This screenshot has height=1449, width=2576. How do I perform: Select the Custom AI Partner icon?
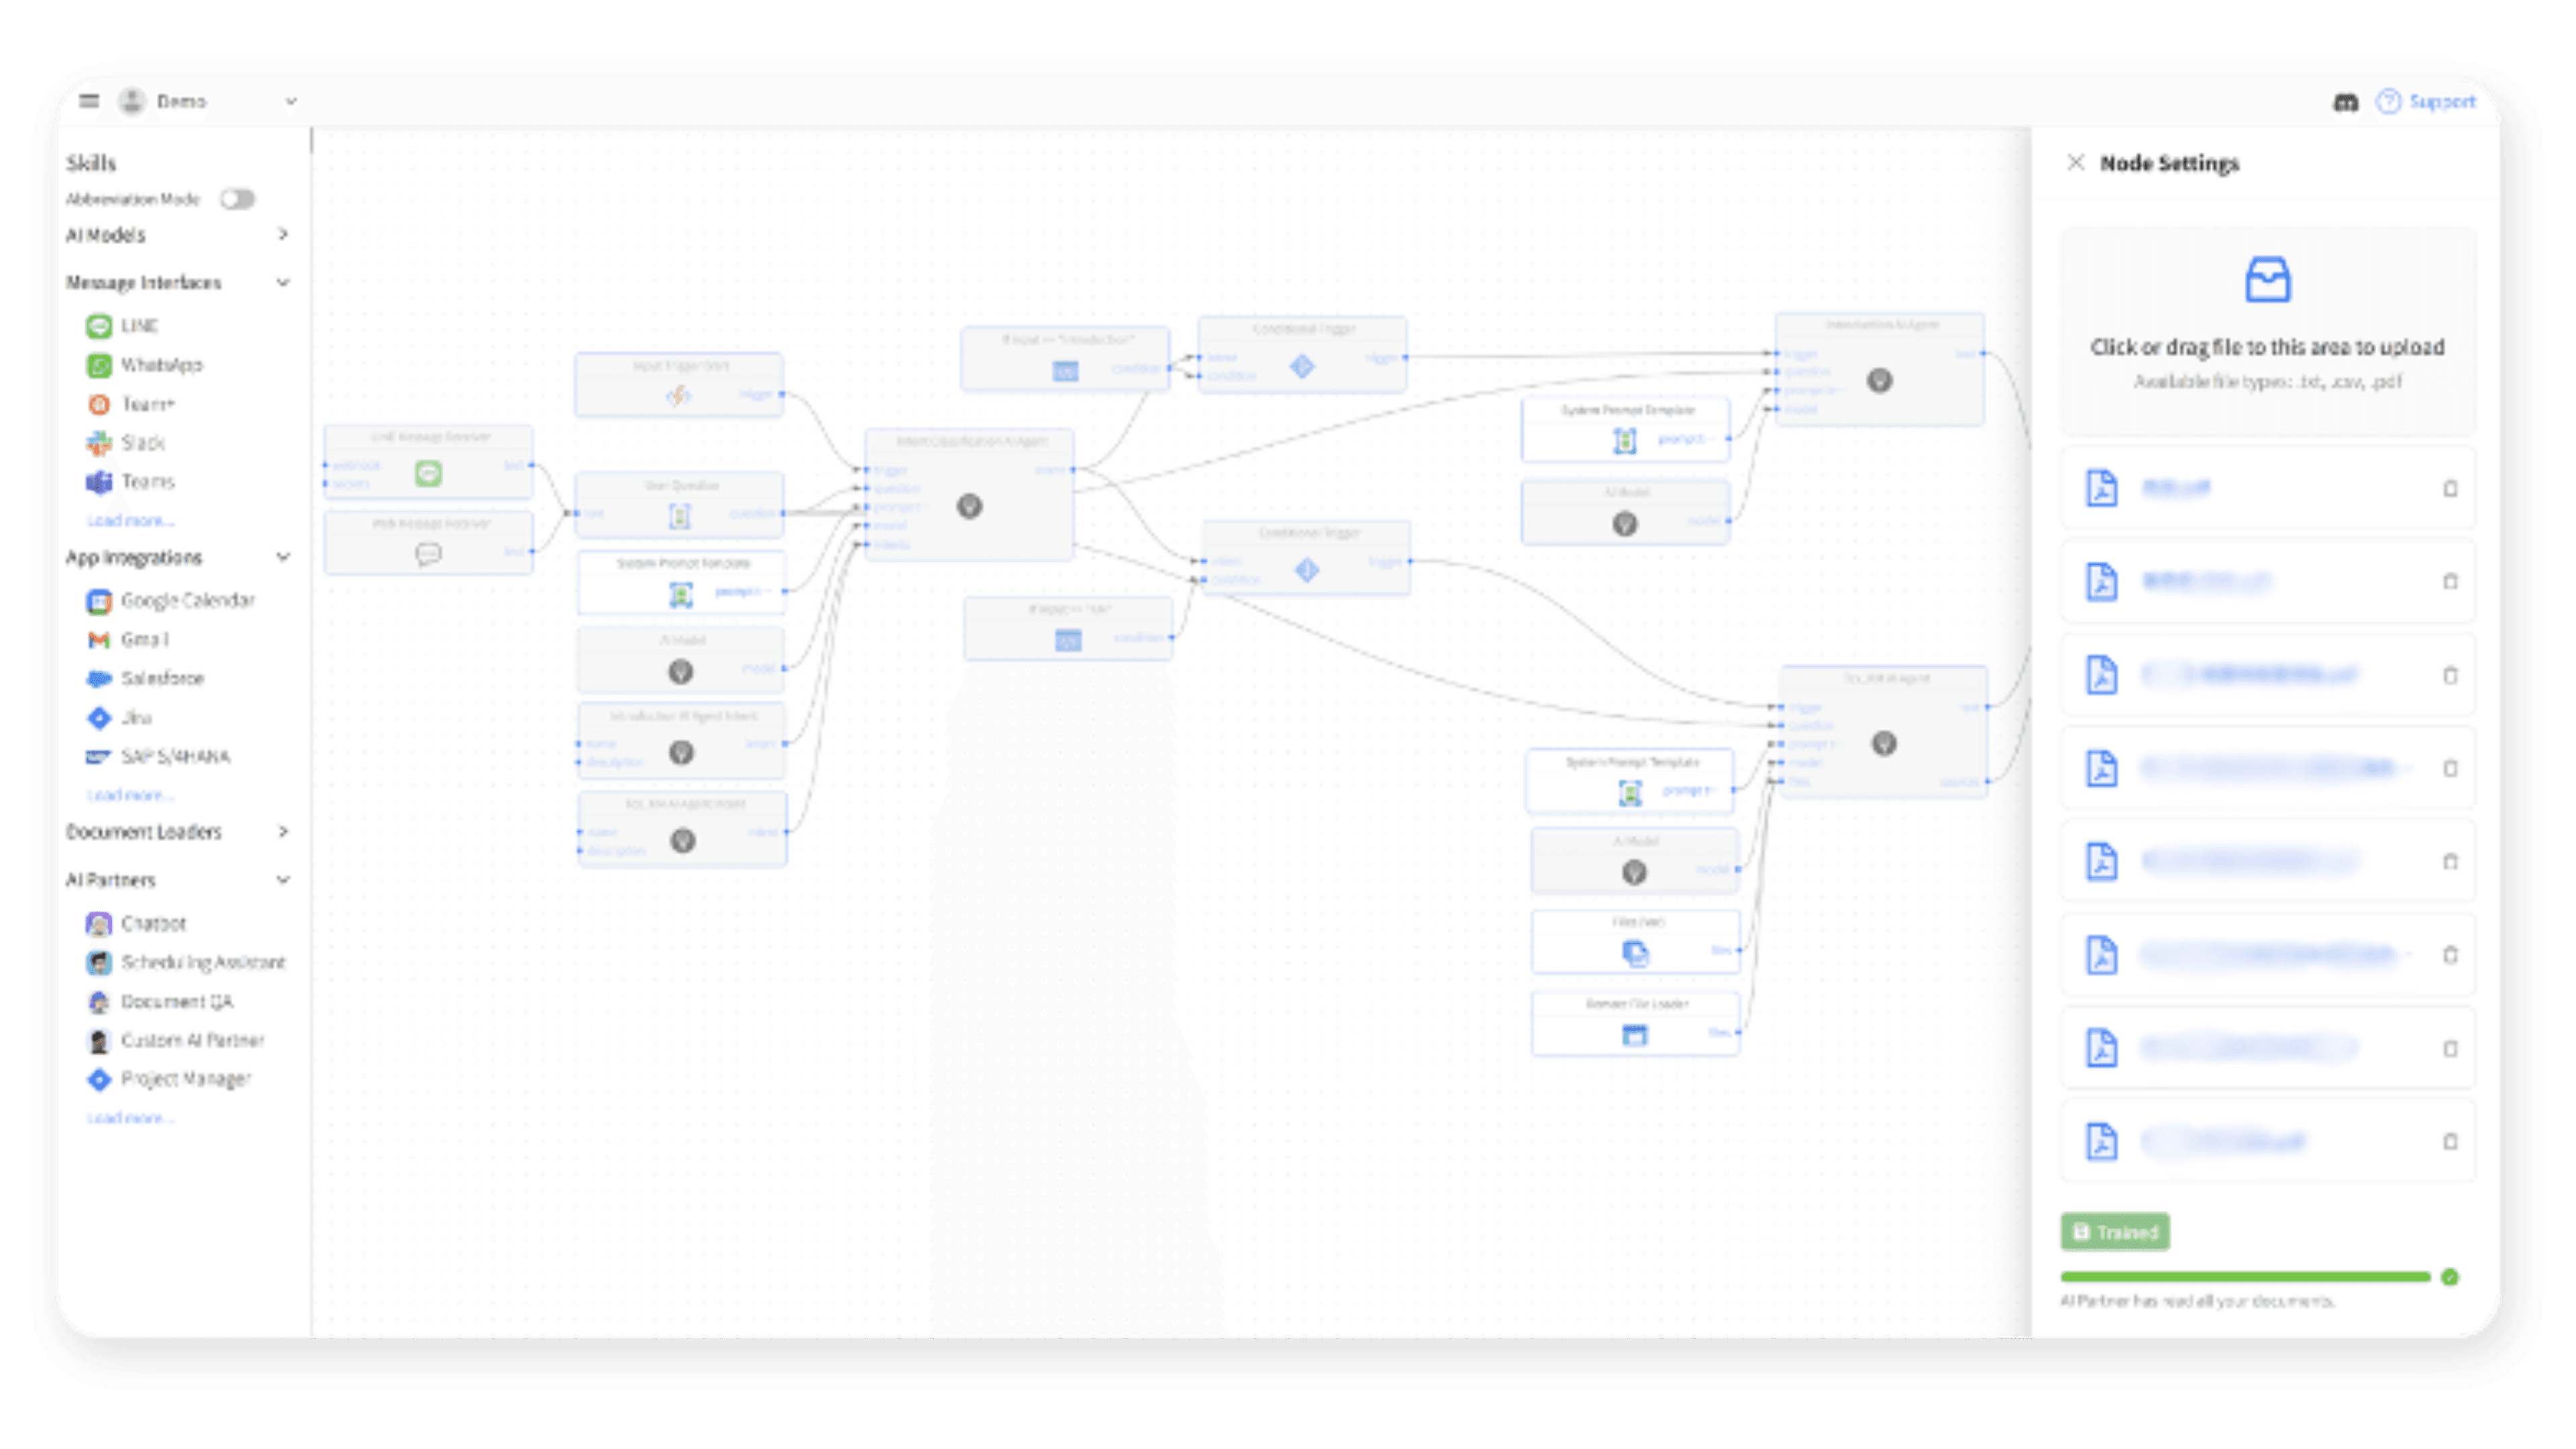coord(99,1041)
